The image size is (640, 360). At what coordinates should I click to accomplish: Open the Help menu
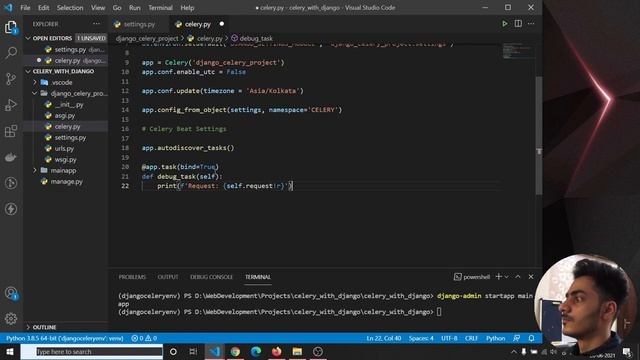click(x=187, y=7)
